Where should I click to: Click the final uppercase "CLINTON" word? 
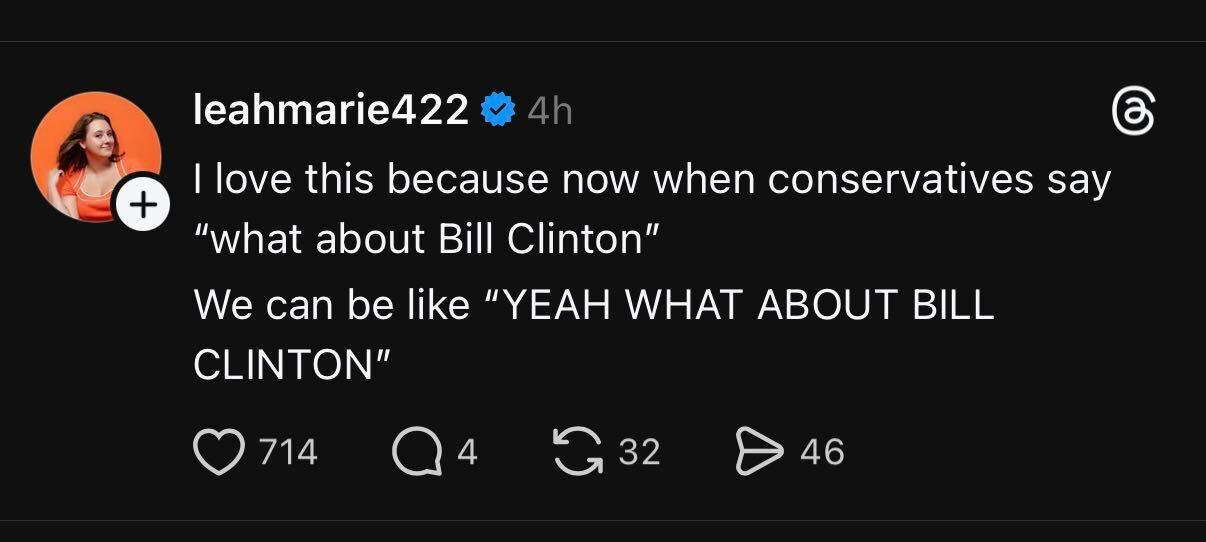pyautogui.click(x=282, y=365)
